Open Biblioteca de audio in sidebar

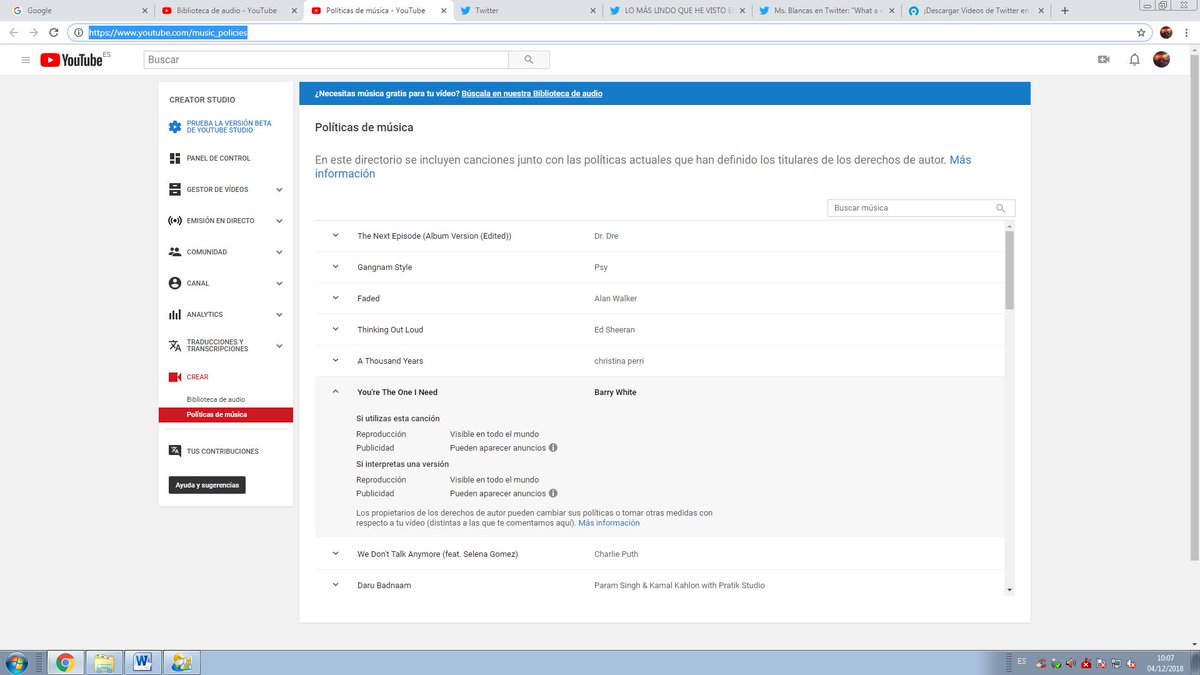pyautogui.click(x=216, y=399)
